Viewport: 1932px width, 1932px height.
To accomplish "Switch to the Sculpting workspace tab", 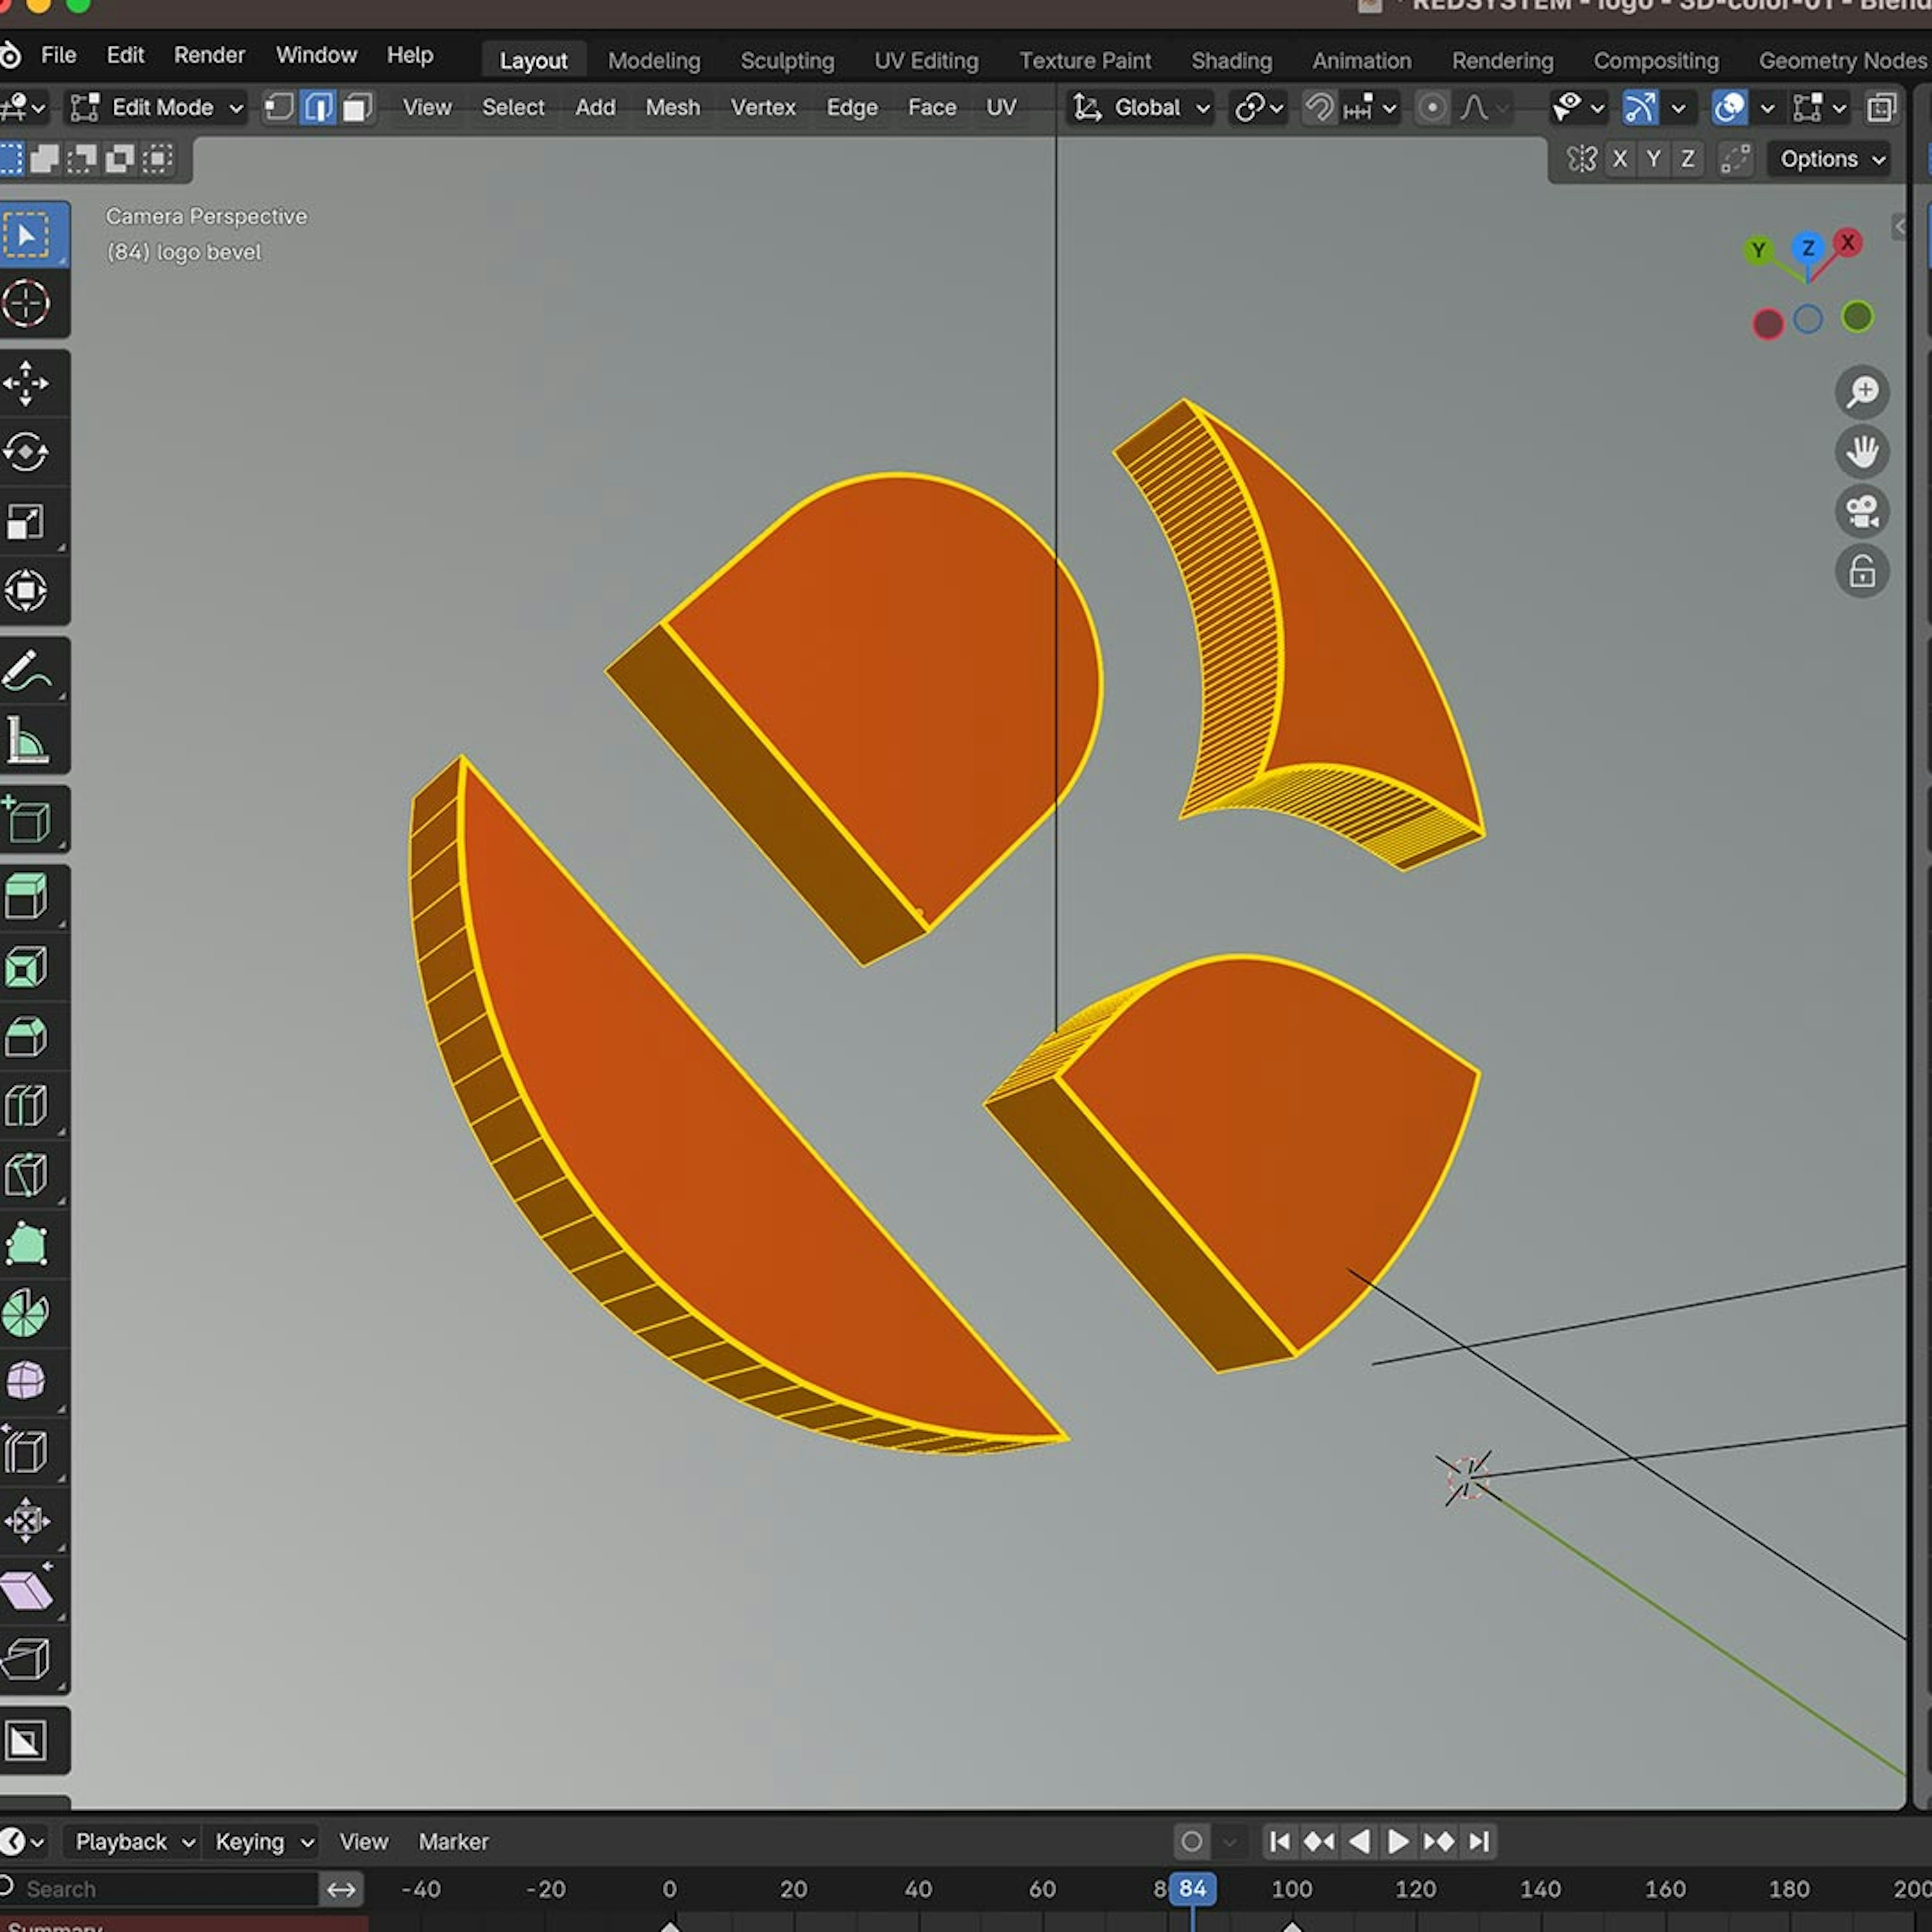I will pos(787,61).
